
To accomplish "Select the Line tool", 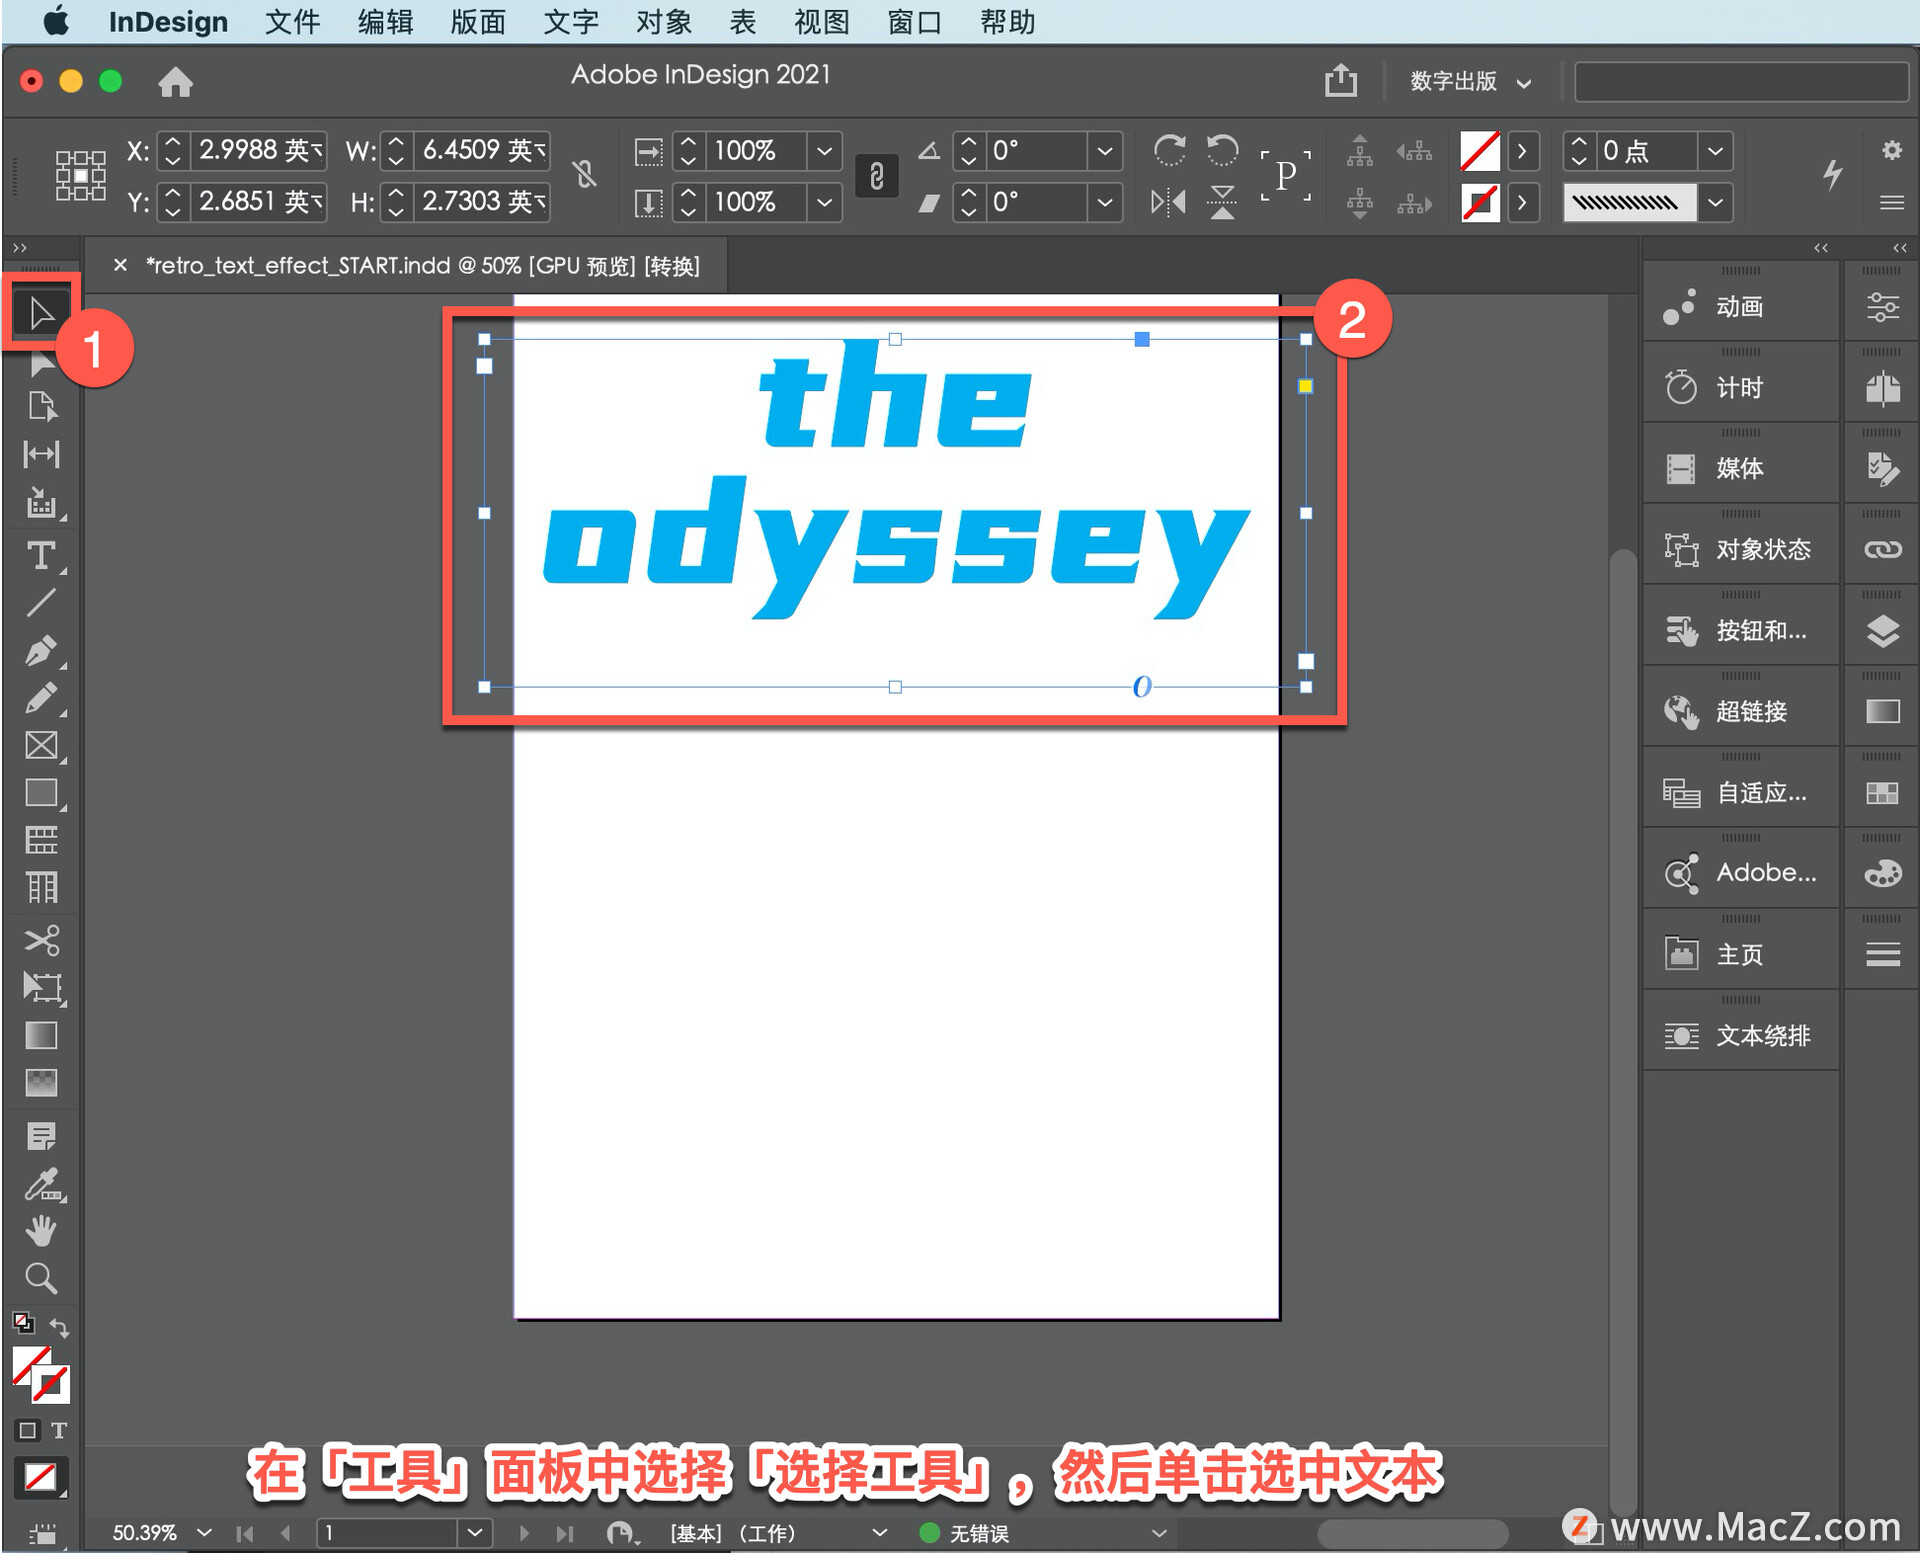I will pos(41,603).
